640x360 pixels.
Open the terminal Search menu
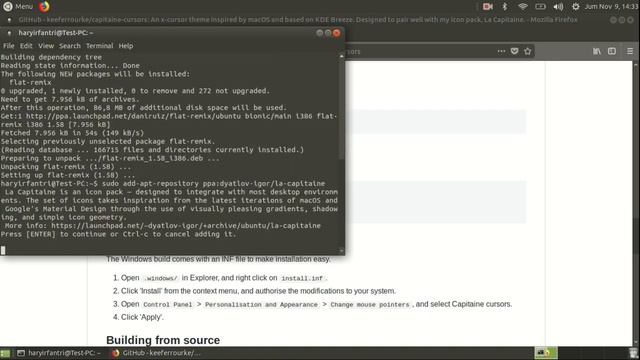click(x=70, y=46)
